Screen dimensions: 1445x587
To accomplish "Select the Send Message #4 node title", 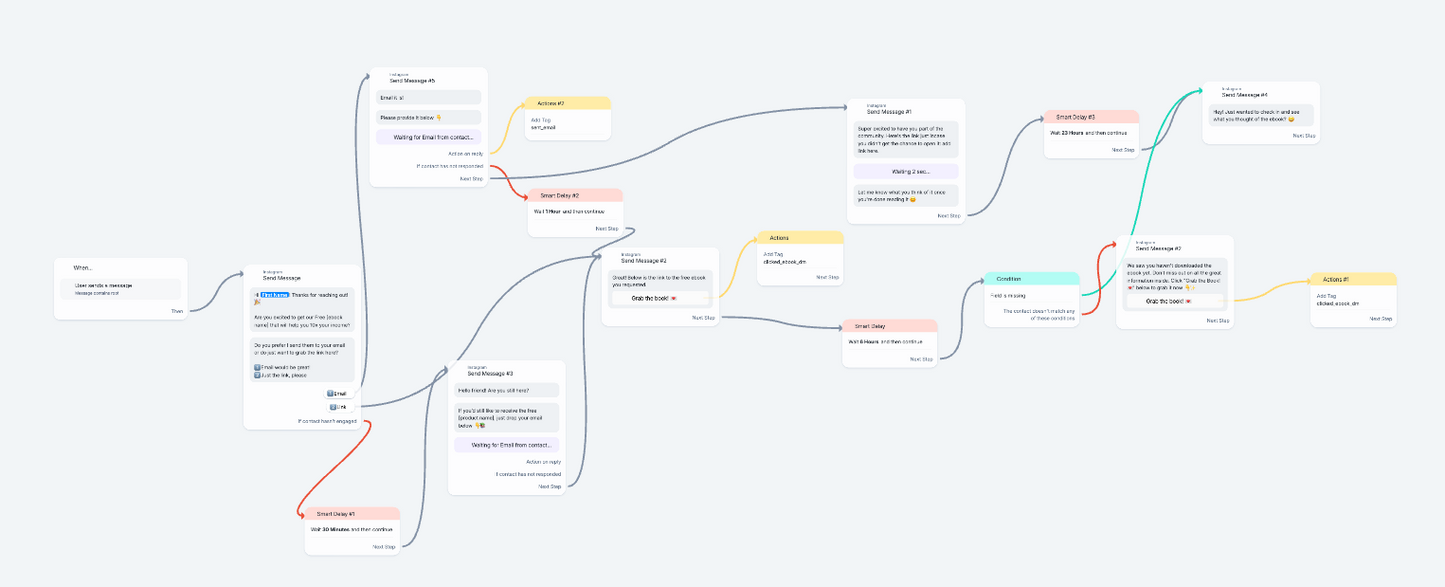I will [x=1245, y=95].
